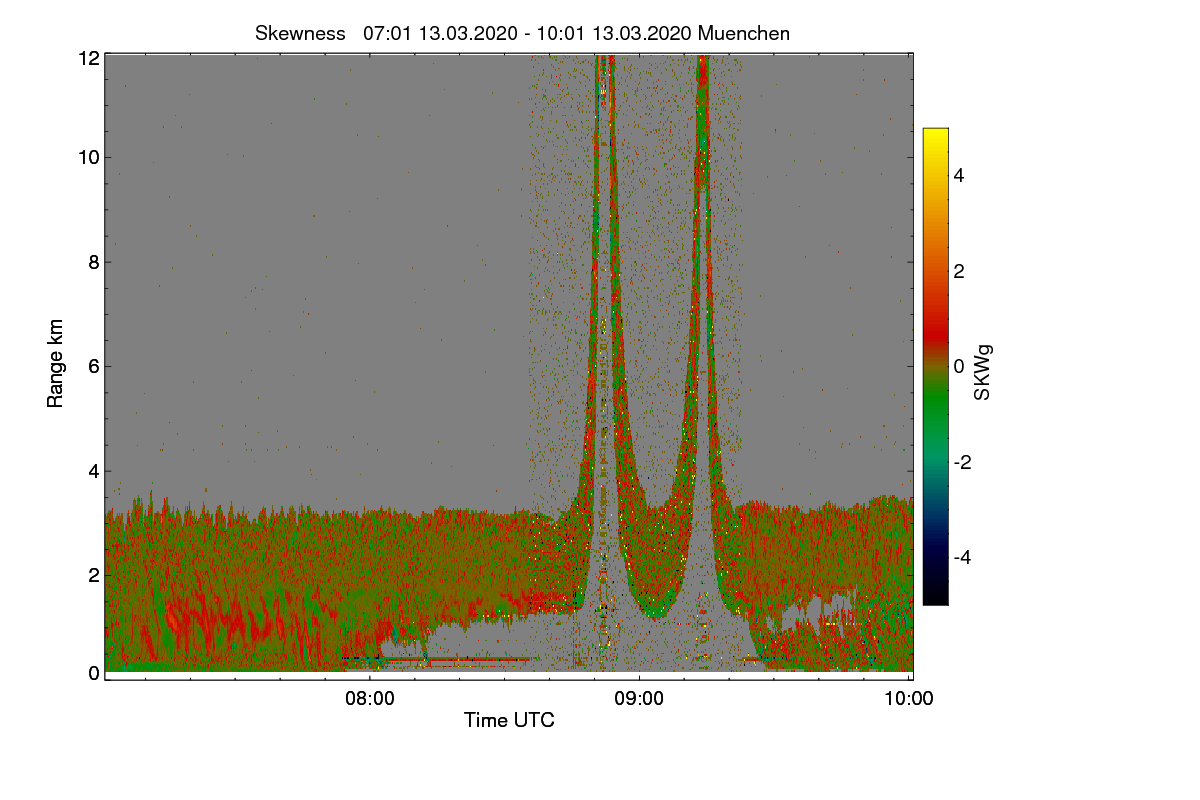Click the range tick label '10'
Screen dimensions: 1200x800
coord(89,157)
